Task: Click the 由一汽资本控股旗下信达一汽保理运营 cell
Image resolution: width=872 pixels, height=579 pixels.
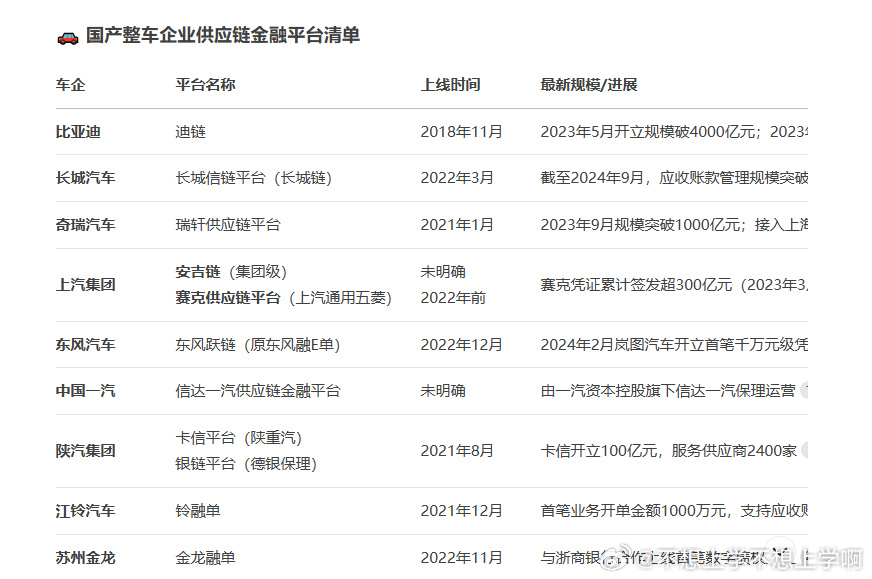Action: 668,391
